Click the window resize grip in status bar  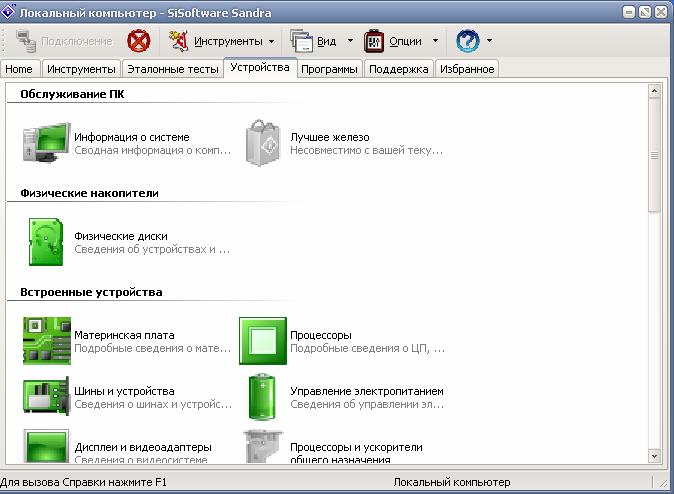tap(663, 483)
